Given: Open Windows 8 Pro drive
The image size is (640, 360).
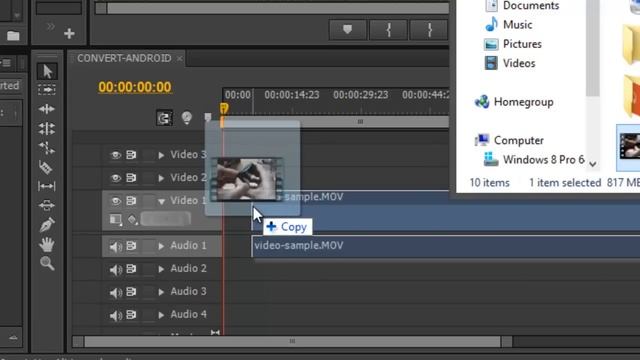Looking at the screenshot, I should click(x=543, y=160).
